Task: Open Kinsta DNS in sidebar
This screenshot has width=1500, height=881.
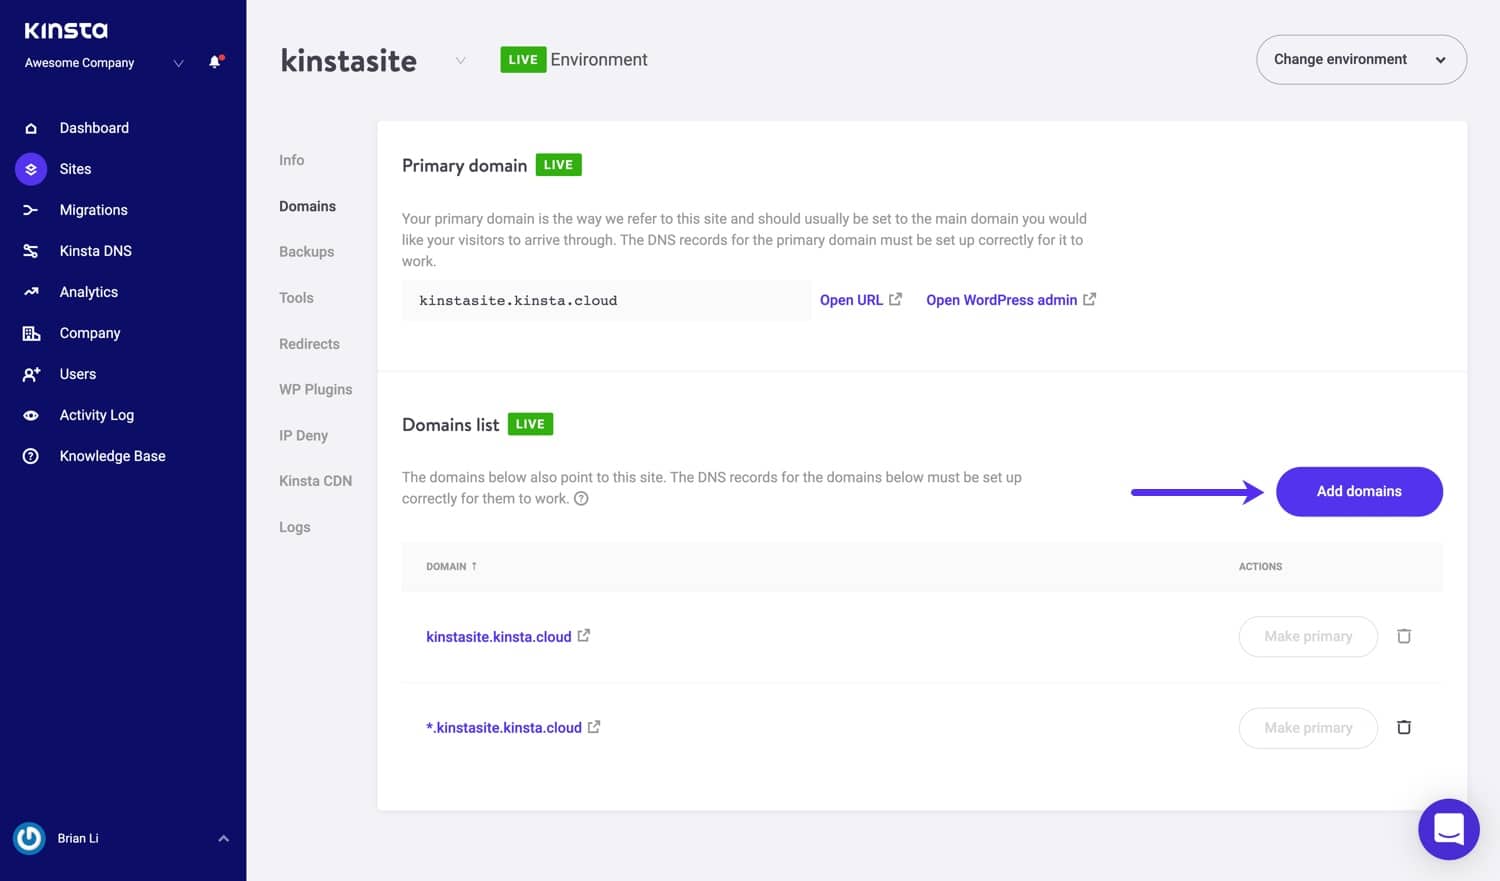Action: 95,251
